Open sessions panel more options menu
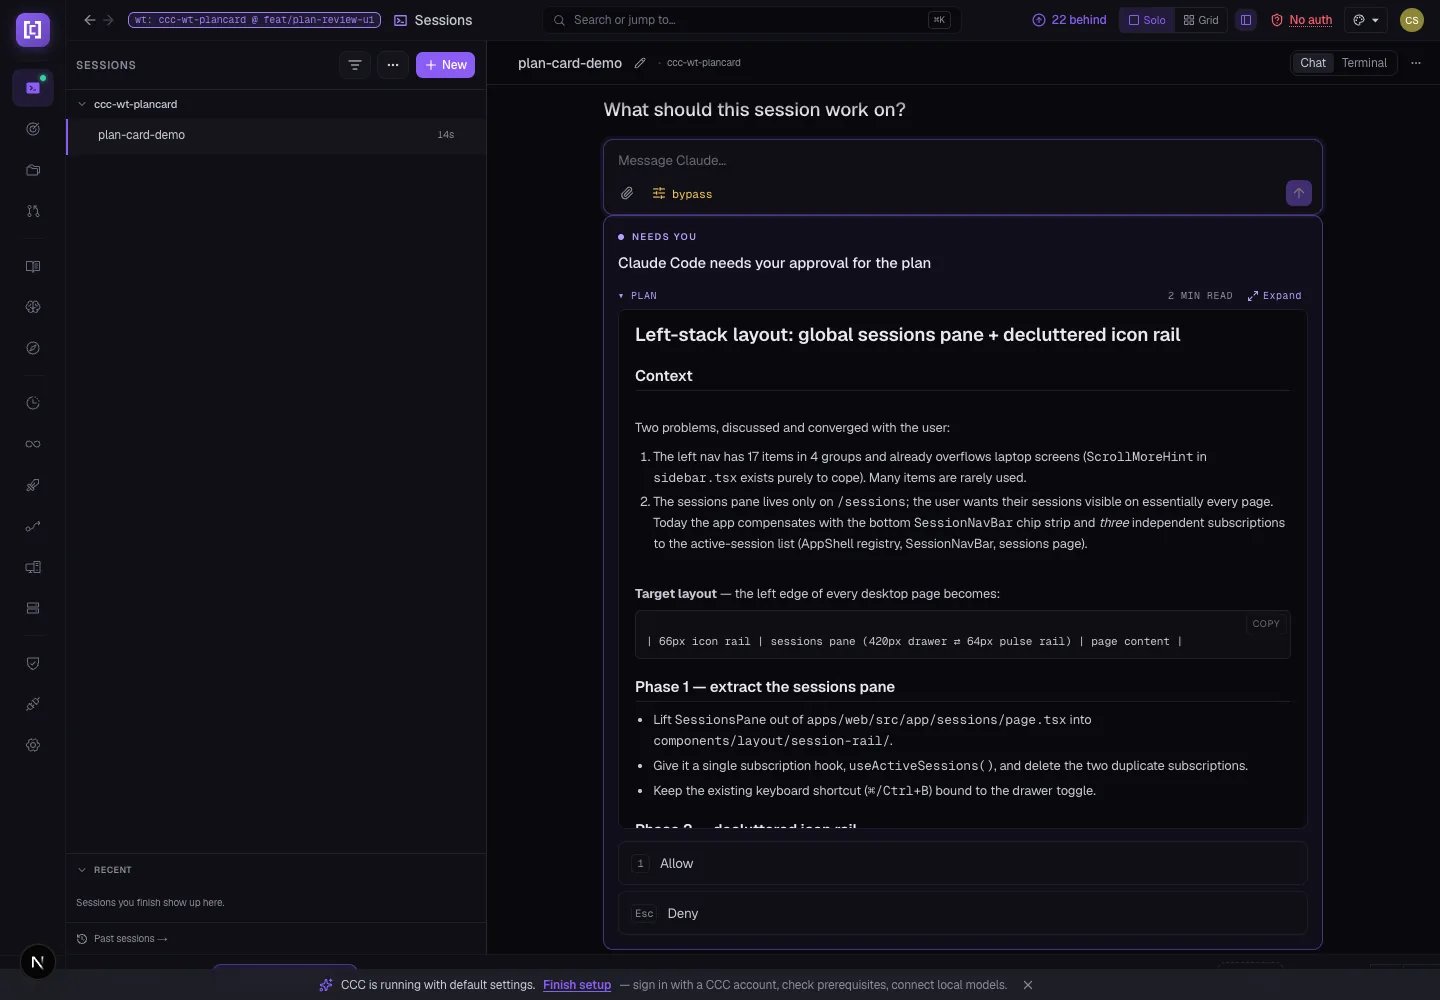The height and width of the screenshot is (1000, 1440). [x=393, y=65]
